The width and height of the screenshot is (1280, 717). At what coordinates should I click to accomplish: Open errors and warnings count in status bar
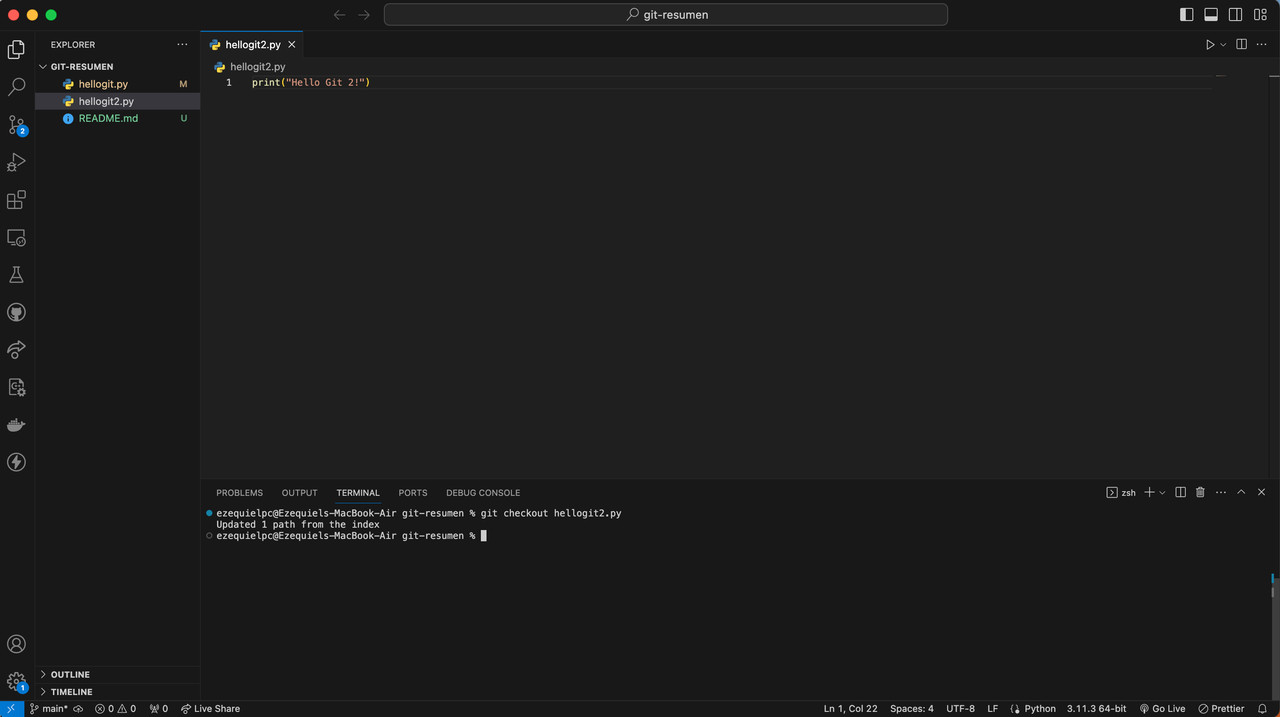(115, 709)
